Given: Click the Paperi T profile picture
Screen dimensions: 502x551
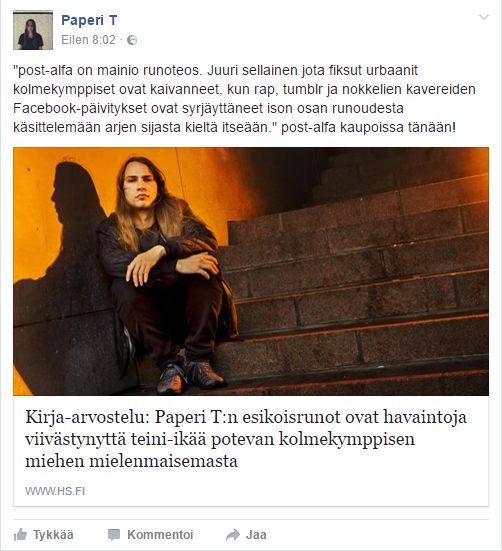Looking at the screenshot, I should [33, 30].
